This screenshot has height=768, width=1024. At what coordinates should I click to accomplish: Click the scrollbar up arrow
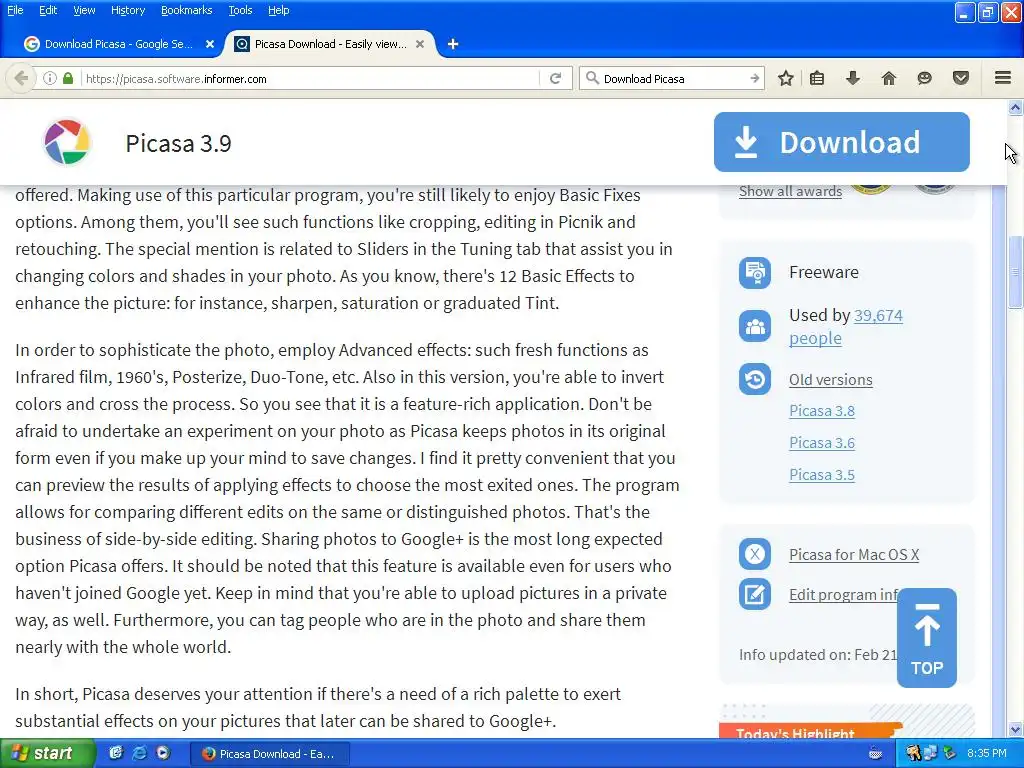point(1015,108)
